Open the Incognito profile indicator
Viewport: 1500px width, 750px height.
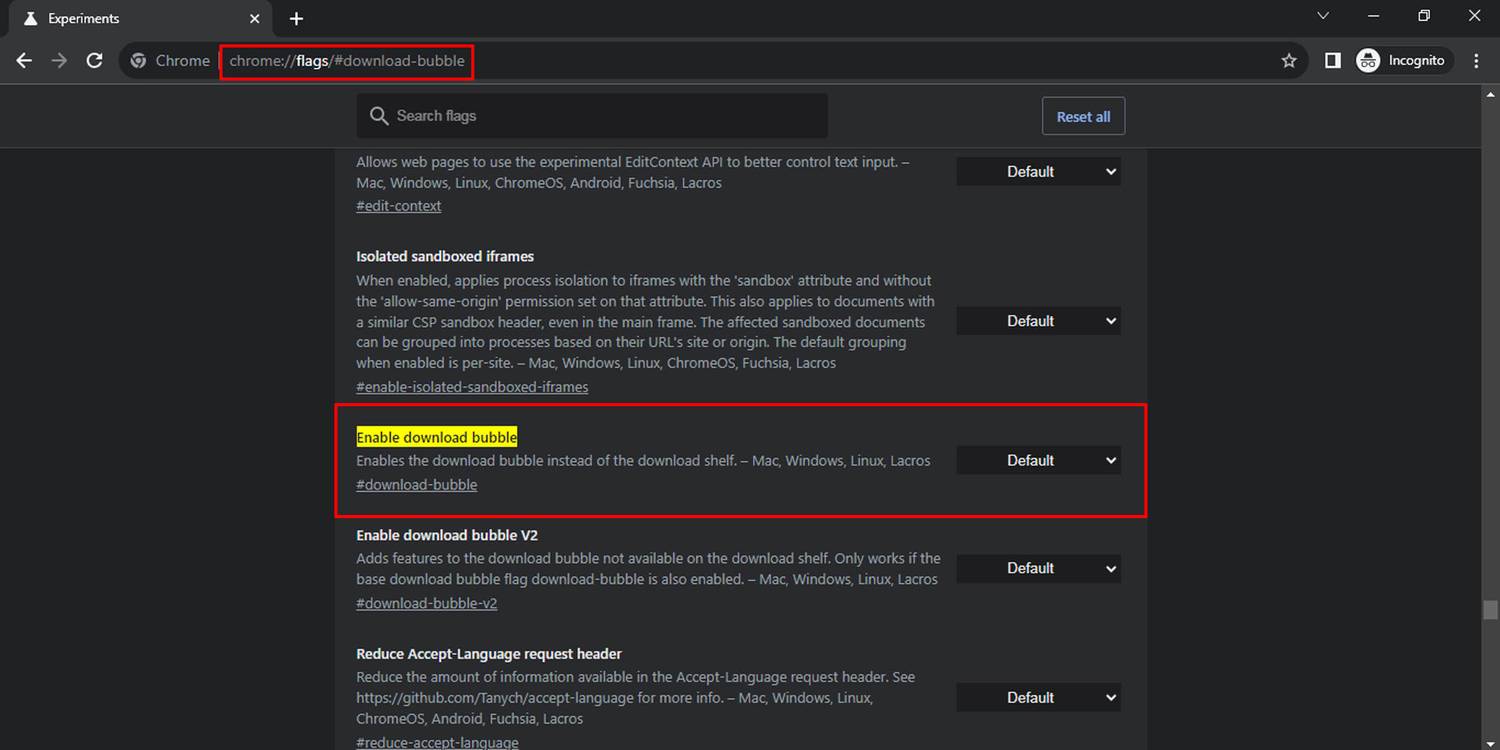1401,61
